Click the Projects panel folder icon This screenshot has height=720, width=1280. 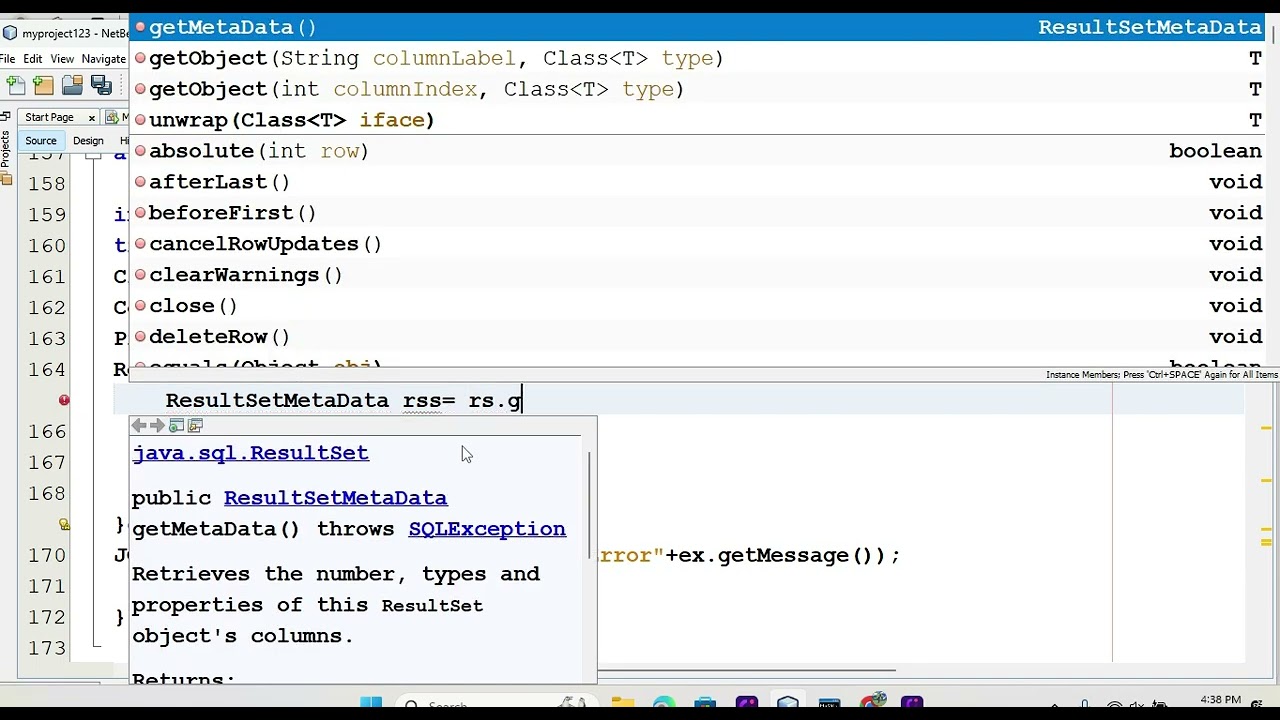[x=6, y=180]
